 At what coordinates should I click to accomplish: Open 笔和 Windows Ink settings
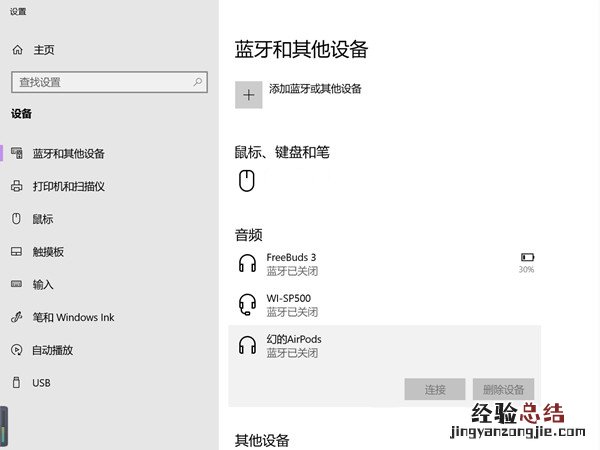click(x=73, y=317)
